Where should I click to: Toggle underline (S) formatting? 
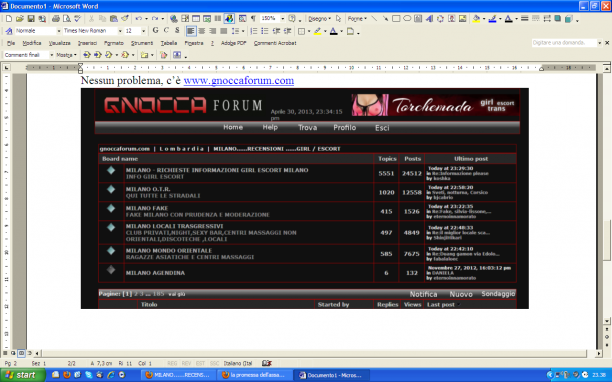pyautogui.click(x=177, y=30)
